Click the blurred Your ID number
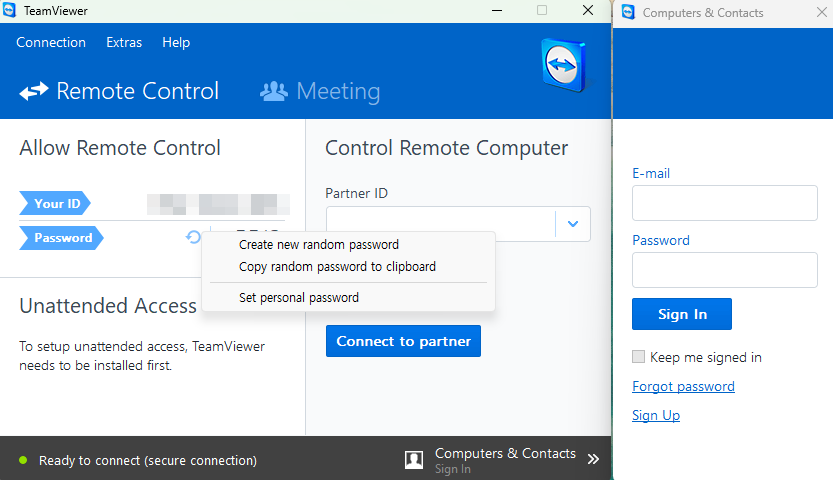The width and height of the screenshot is (833, 480). pos(218,204)
